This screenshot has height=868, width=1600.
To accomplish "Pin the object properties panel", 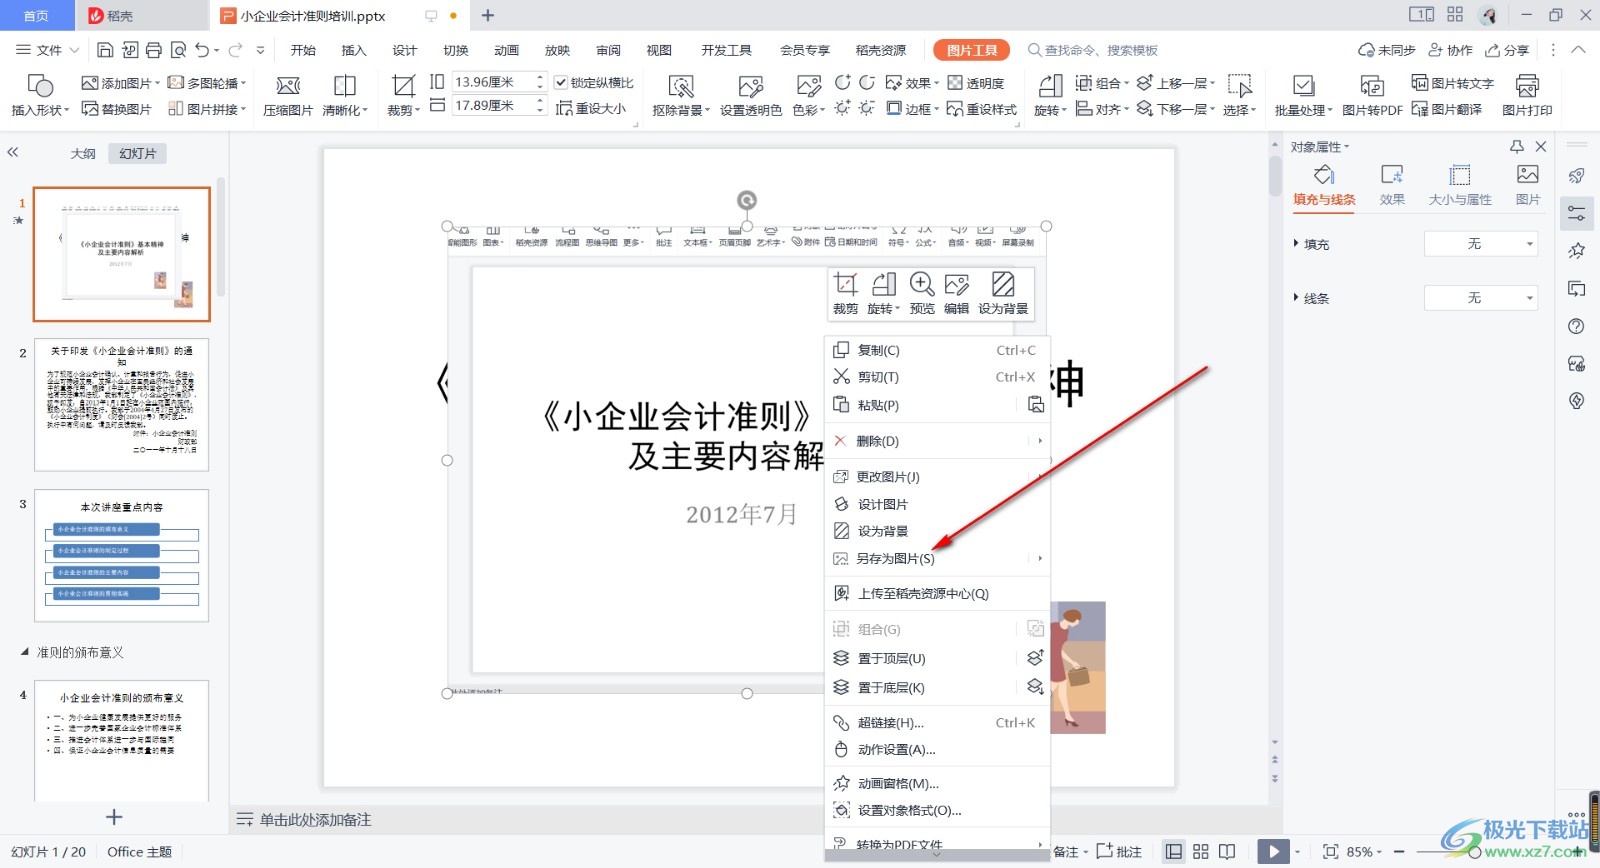I will tap(1517, 147).
